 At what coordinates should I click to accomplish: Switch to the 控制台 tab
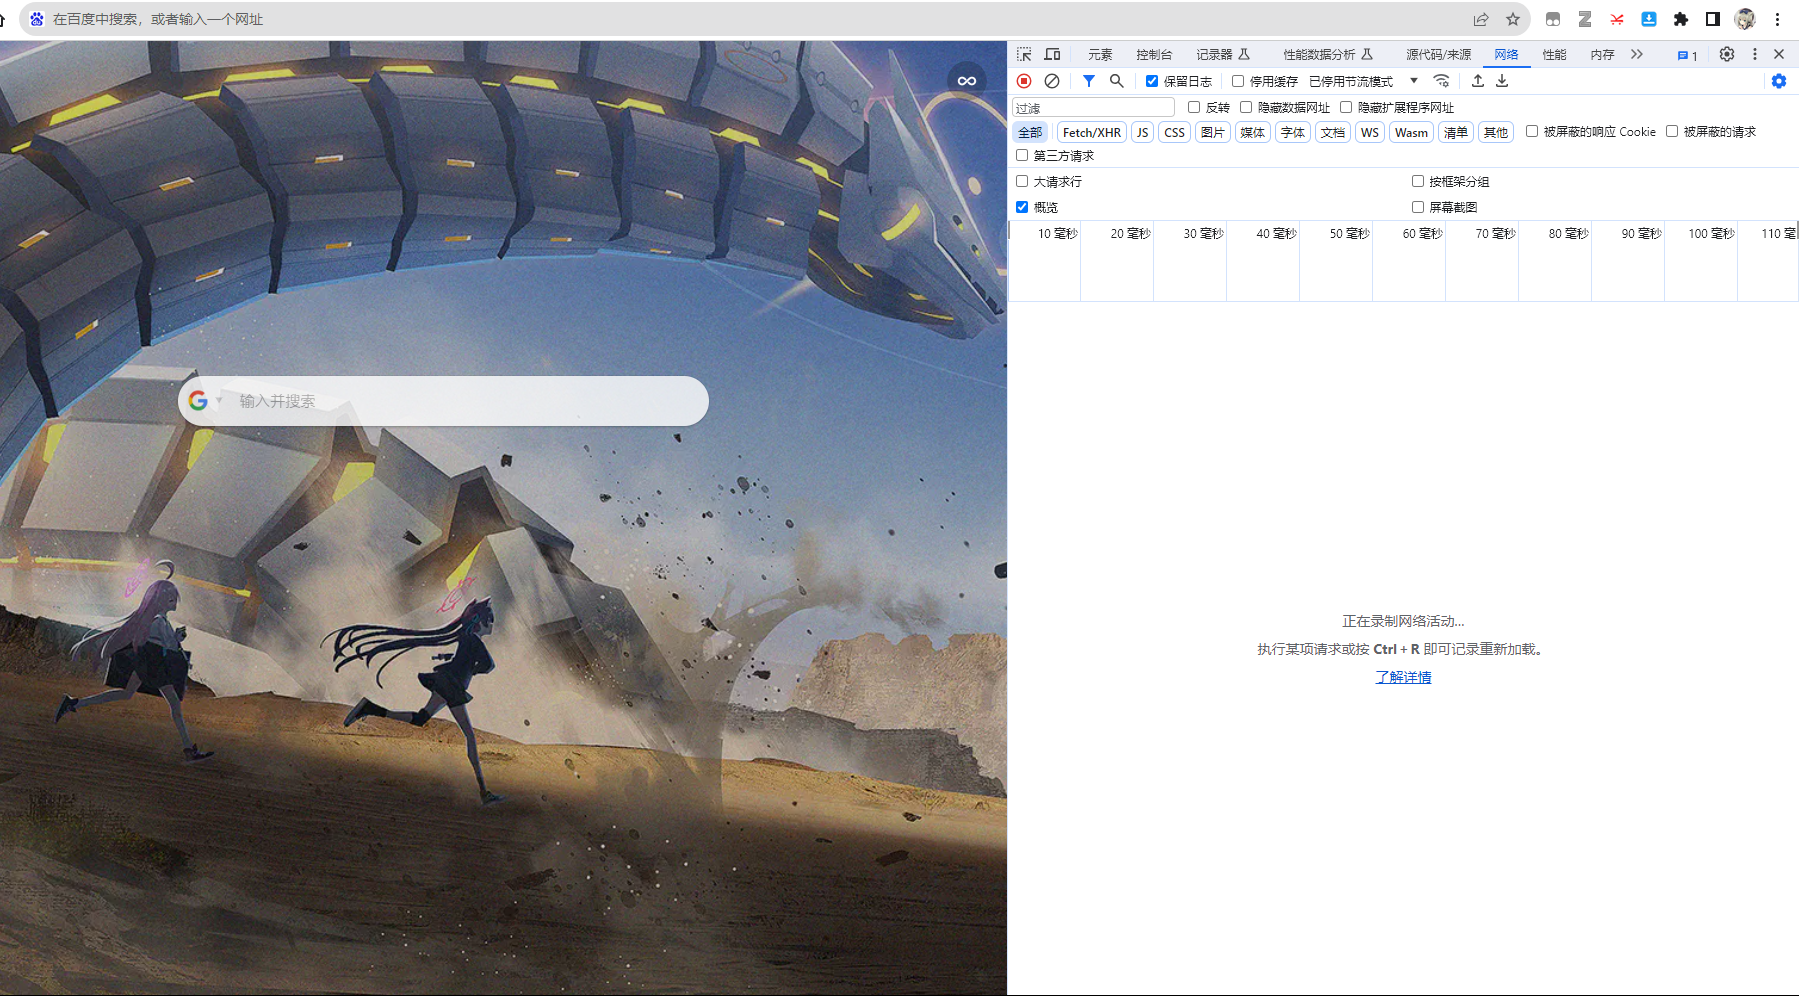click(1154, 54)
